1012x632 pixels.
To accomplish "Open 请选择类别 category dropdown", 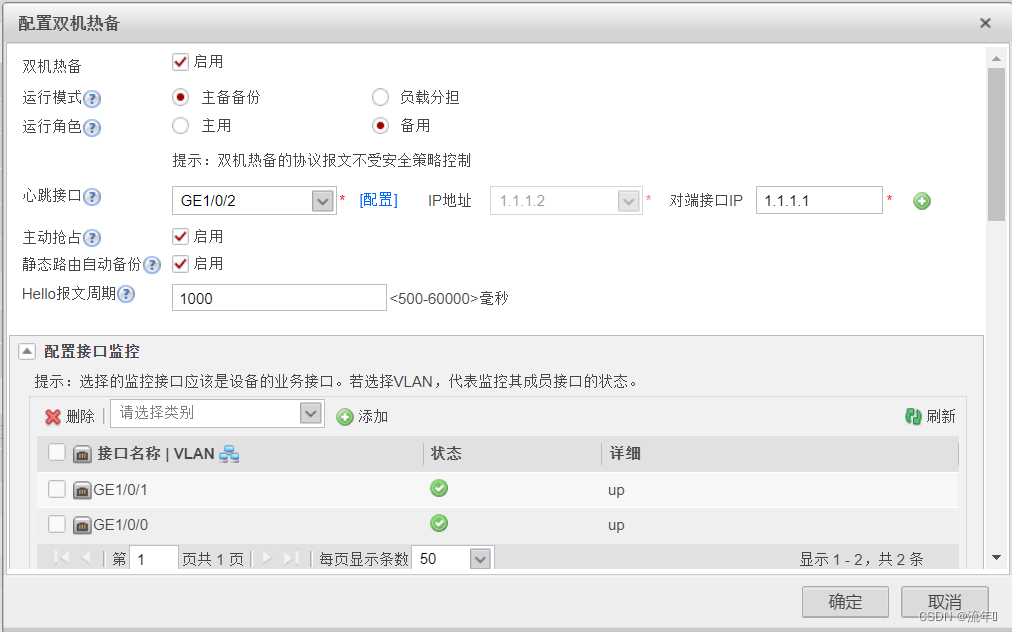I will pyautogui.click(x=310, y=413).
